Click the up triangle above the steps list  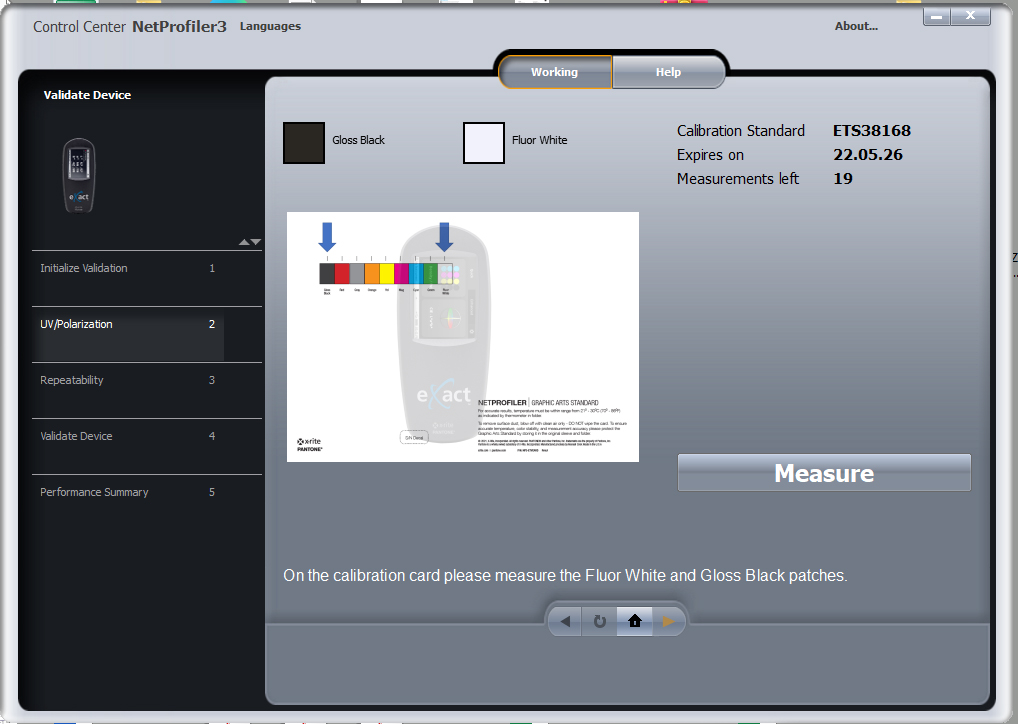(243, 242)
